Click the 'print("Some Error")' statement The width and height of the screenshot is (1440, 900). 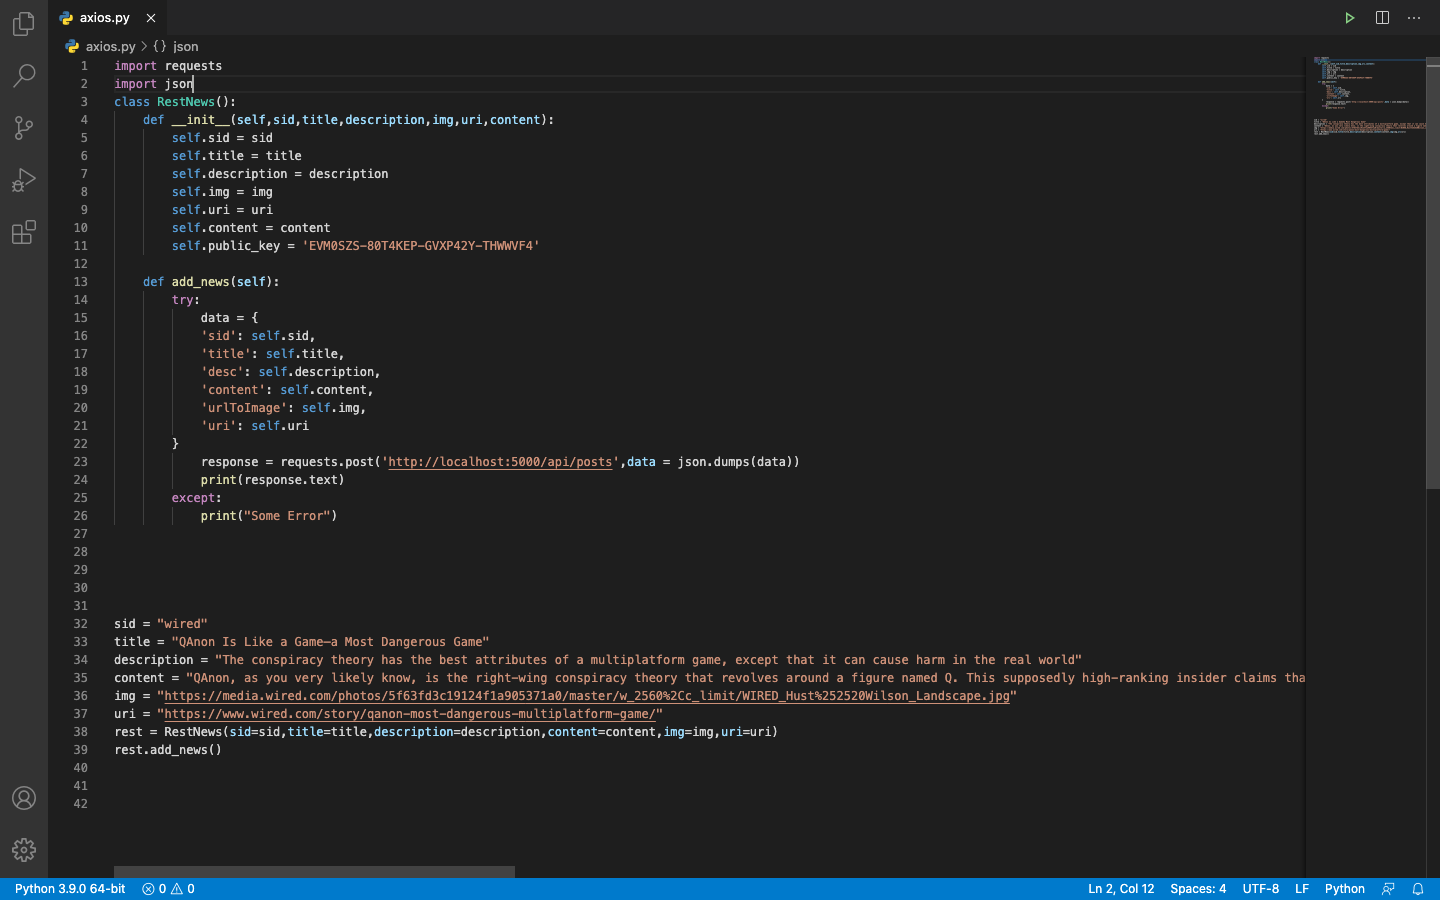tap(269, 516)
